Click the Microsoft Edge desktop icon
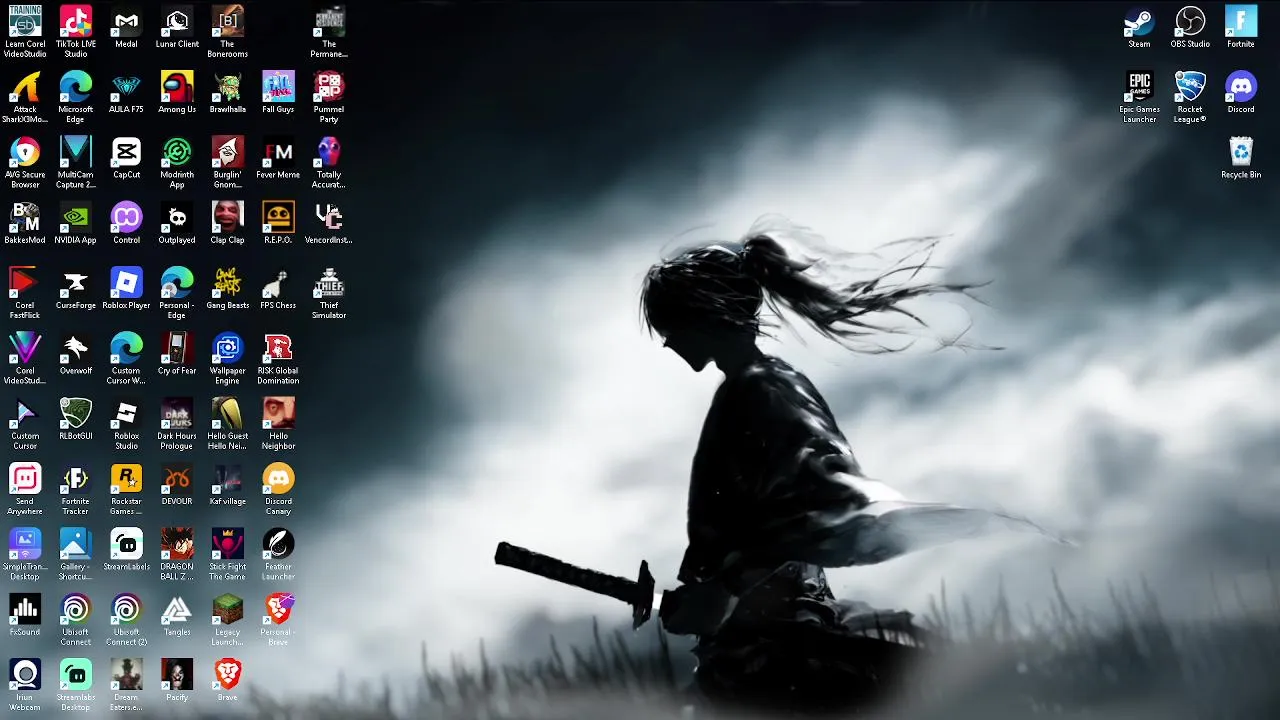This screenshot has width=1280, height=720. pos(76,97)
